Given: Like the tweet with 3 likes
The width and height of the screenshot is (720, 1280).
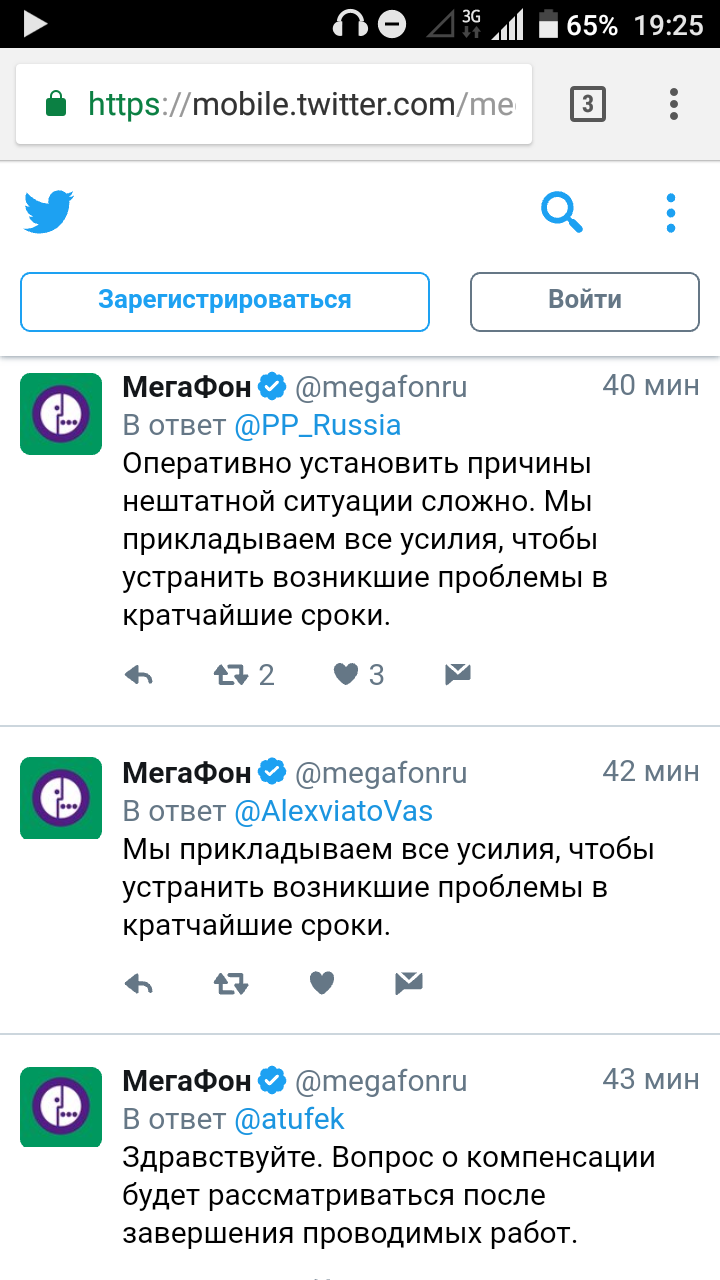Looking at the screenshot, I should [346, 675].
